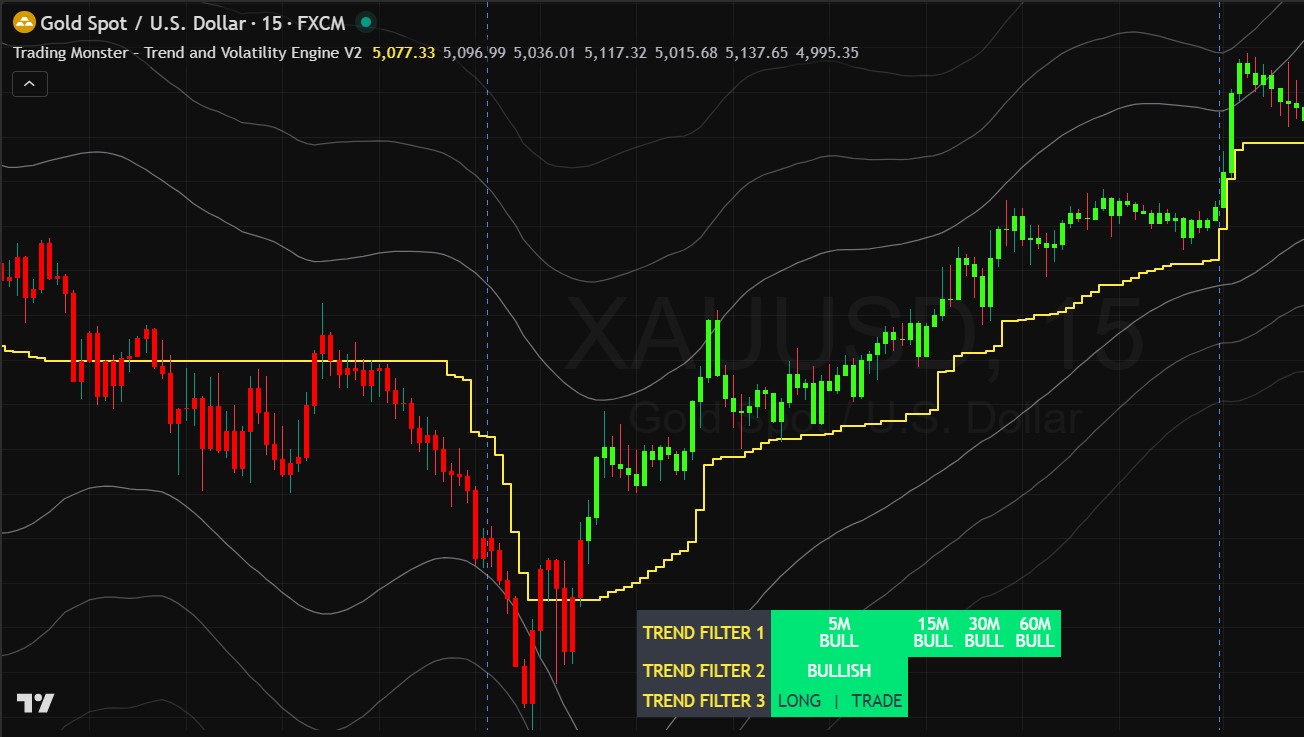Click the 5,117.32 indicator value
Viewport: 1304px width, 737px height.
pyautogui.click(x=616, y=52)
